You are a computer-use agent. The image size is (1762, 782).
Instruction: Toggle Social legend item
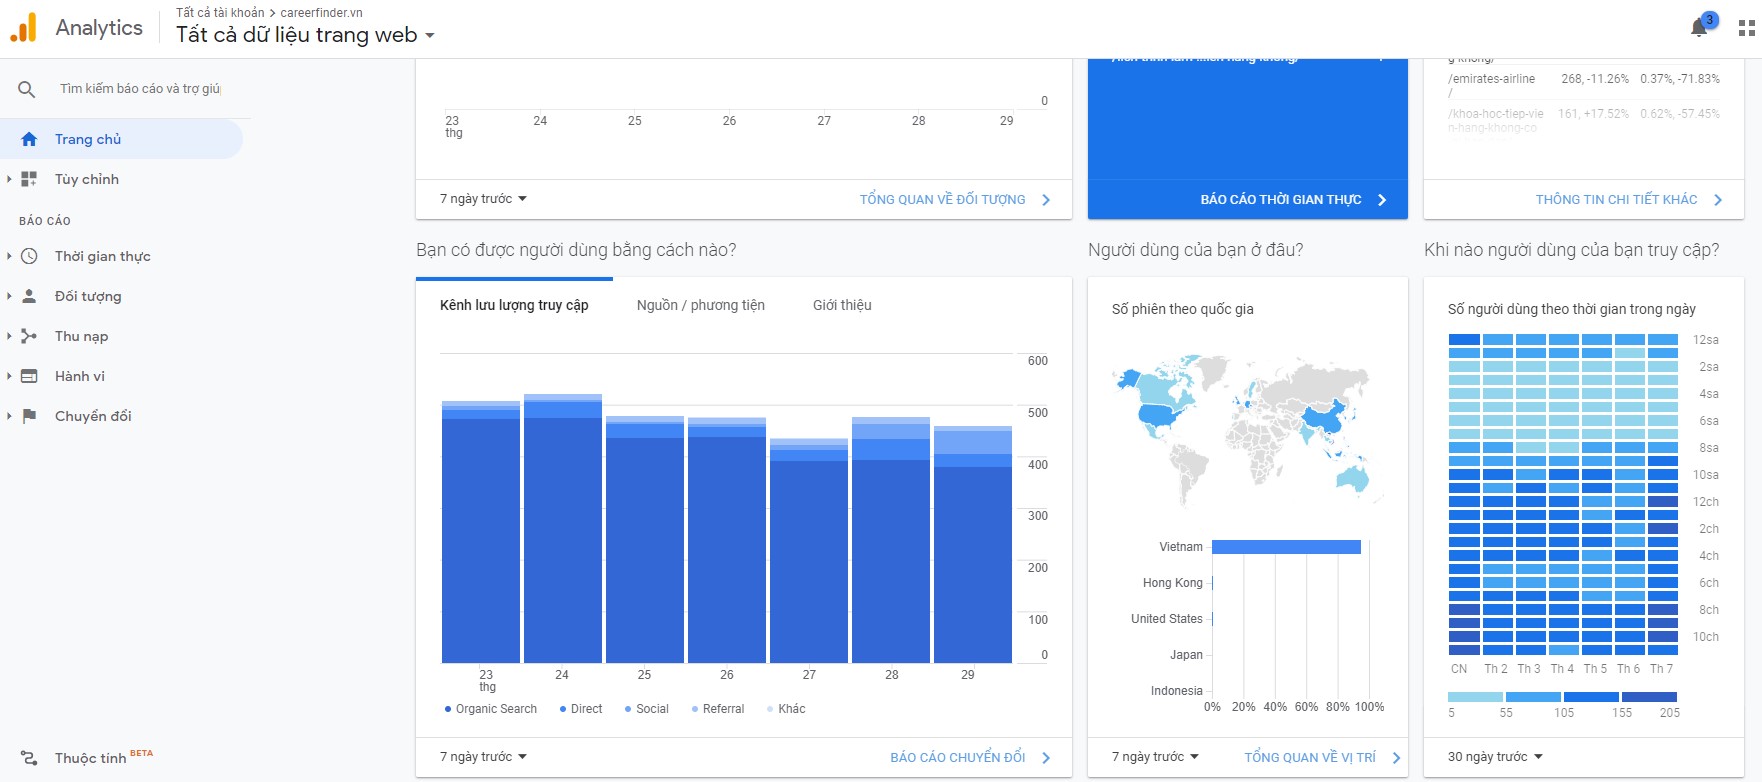click(x=647, y=709)
